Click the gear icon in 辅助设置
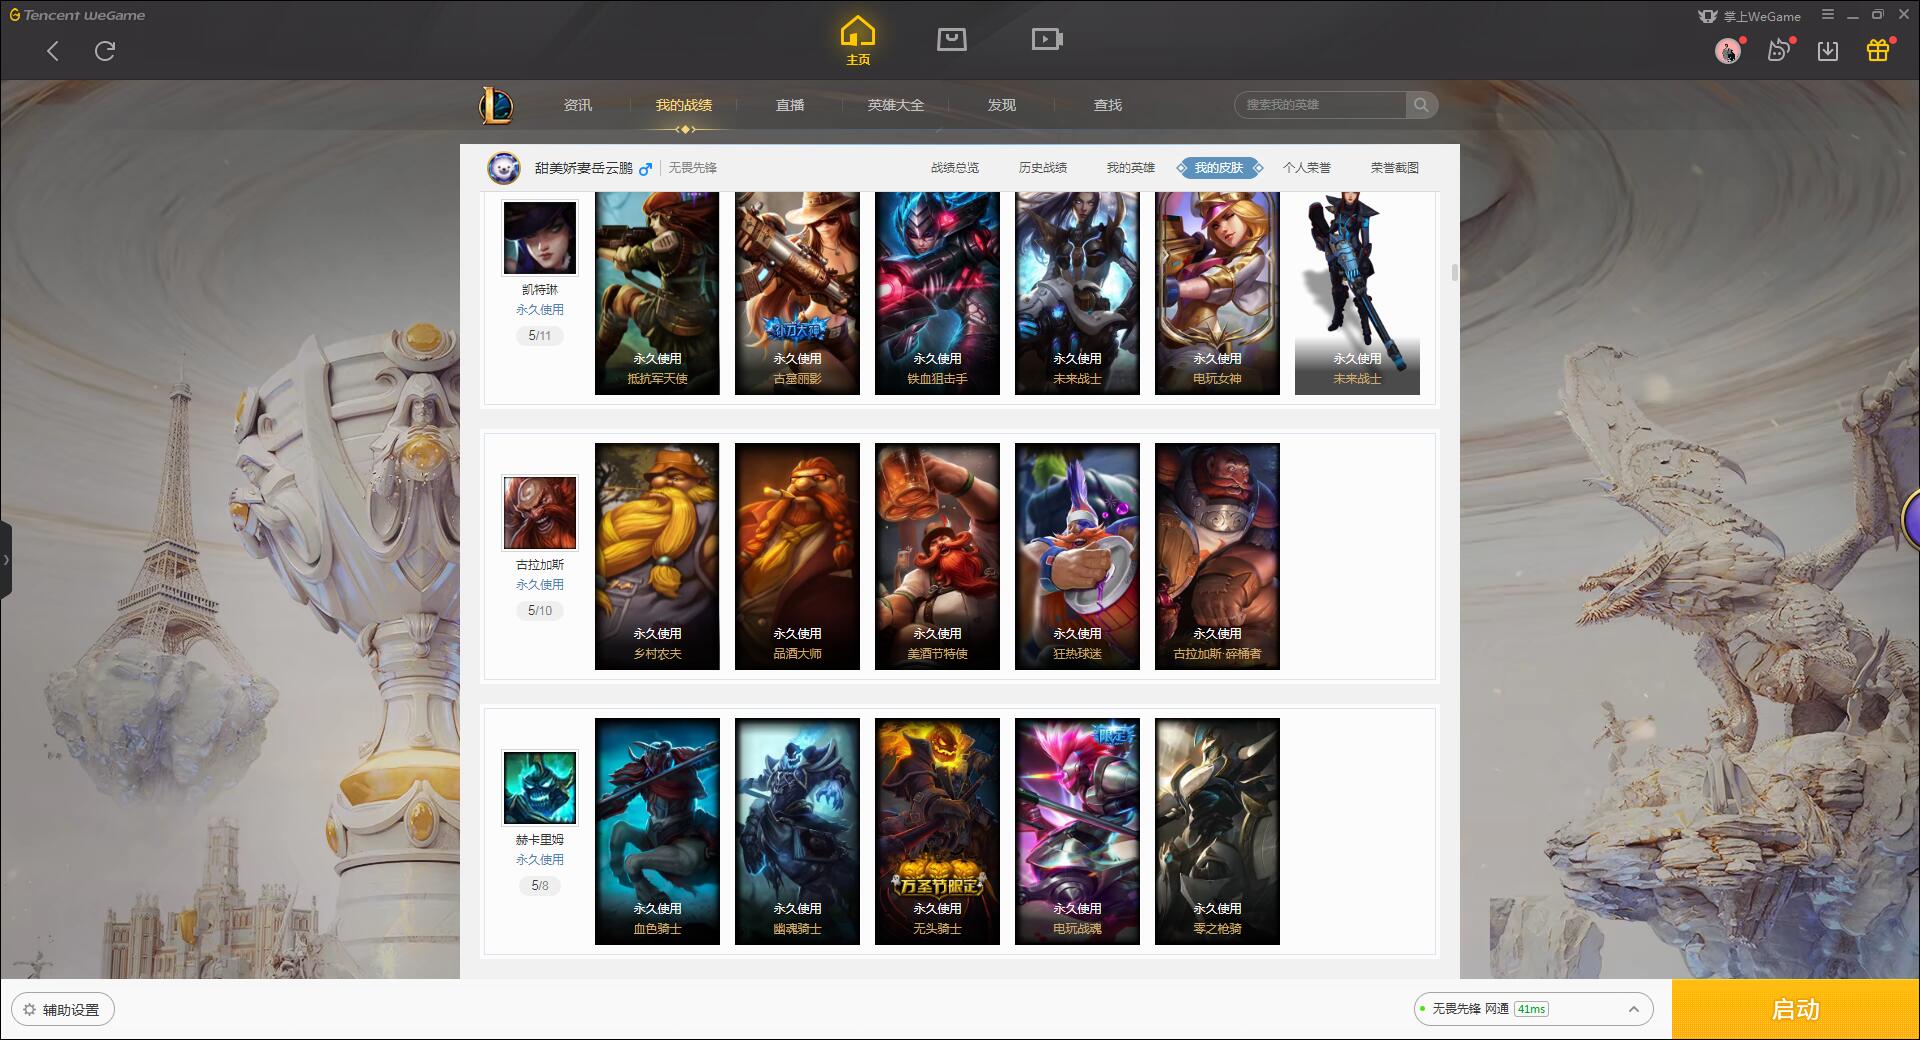Viewport: 1920px width, 1040px height. click(x=29, y=1010)
